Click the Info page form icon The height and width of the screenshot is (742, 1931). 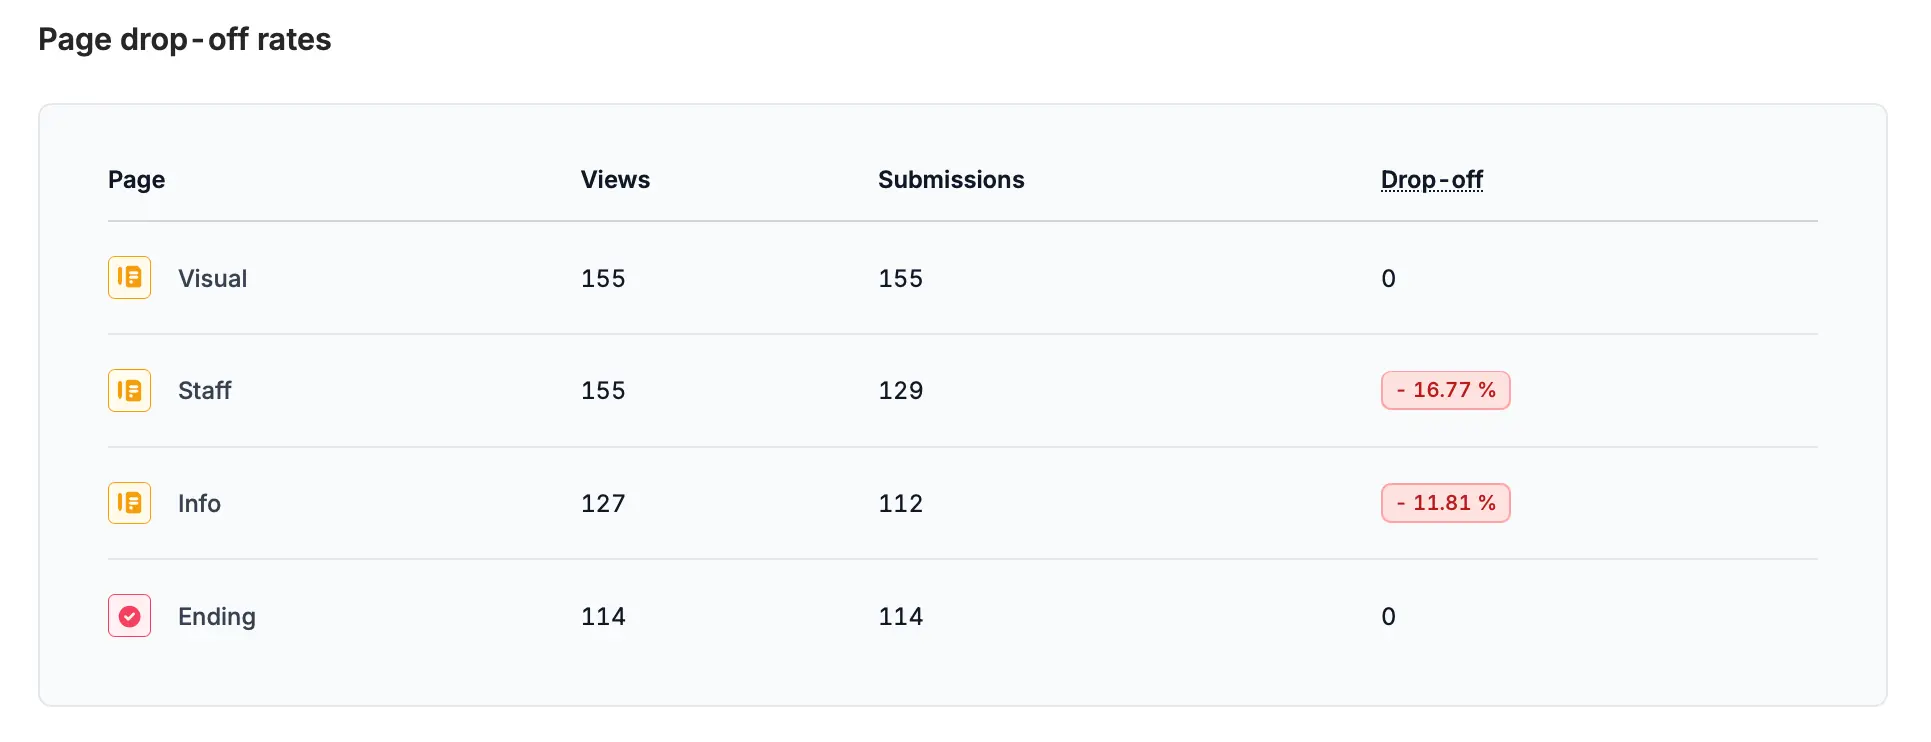[x=129, y=503]
